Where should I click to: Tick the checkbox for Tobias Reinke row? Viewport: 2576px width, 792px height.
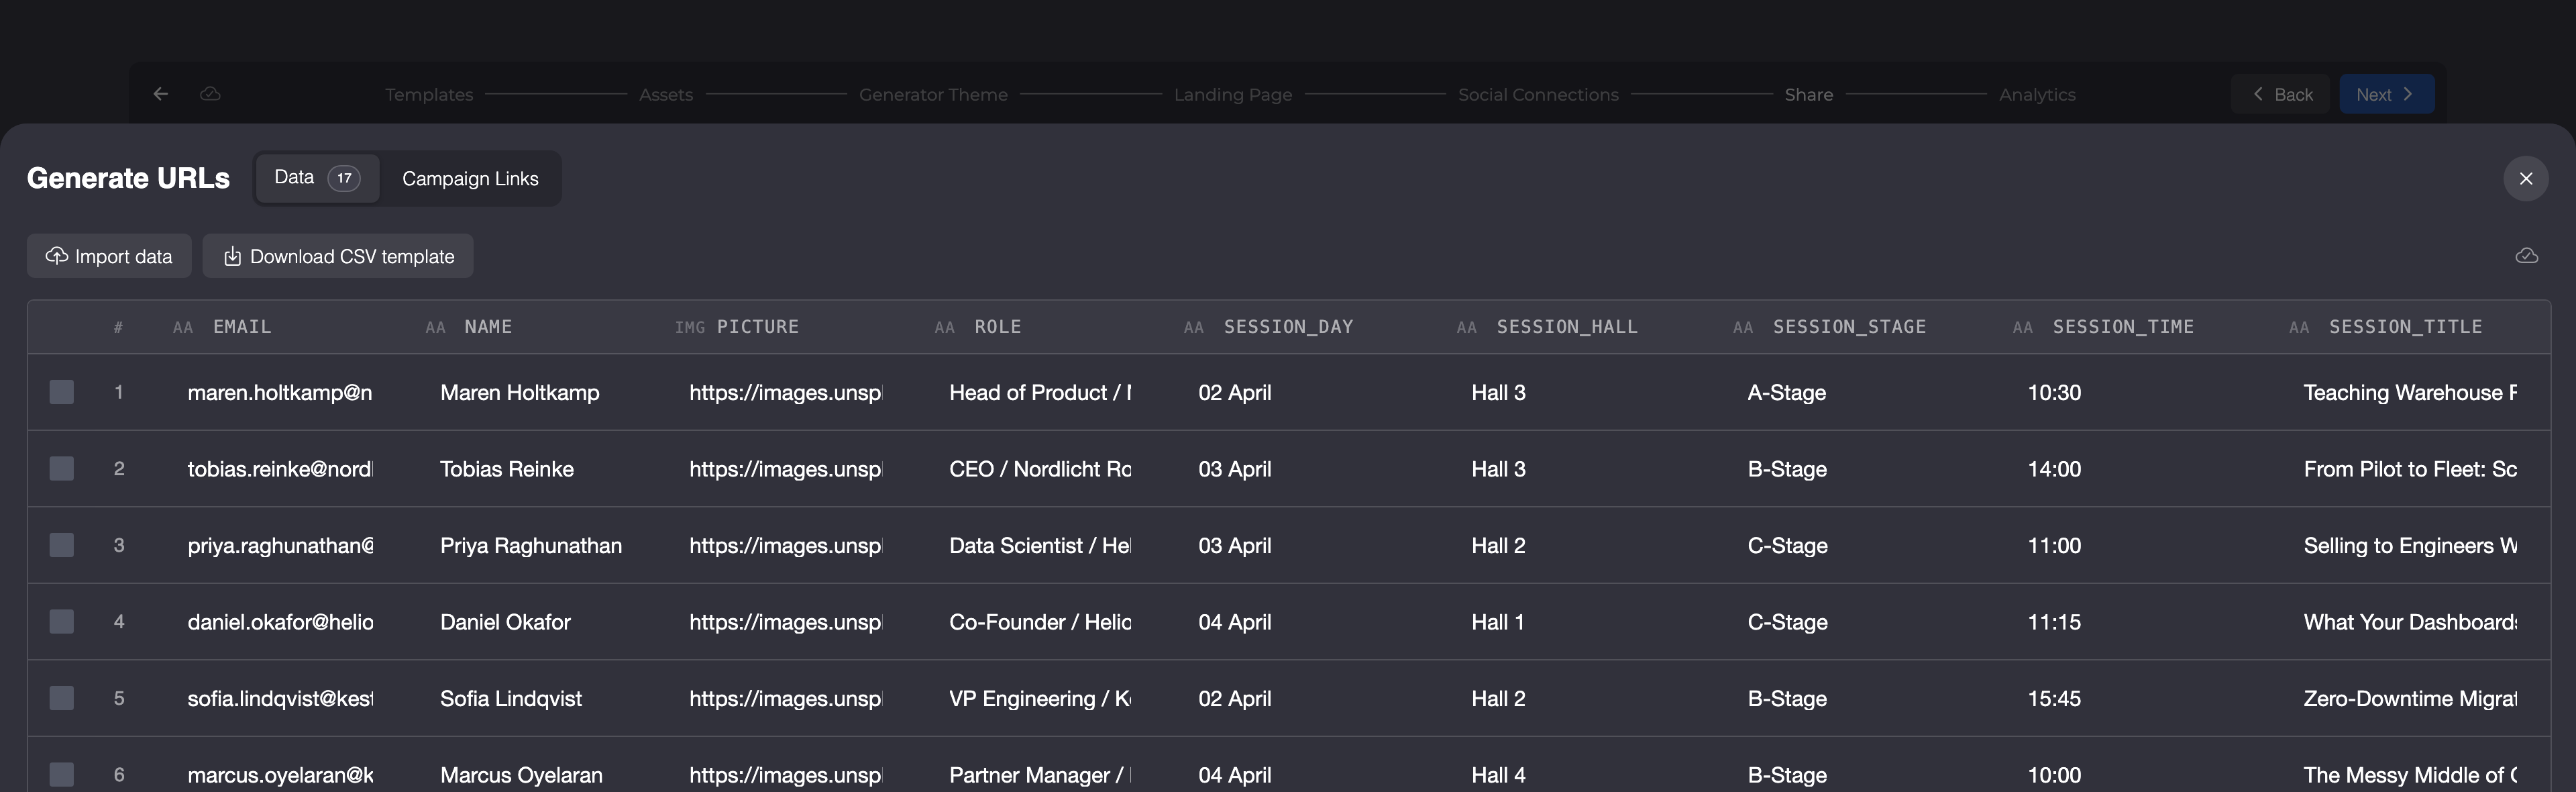click(x=62, y=468)
